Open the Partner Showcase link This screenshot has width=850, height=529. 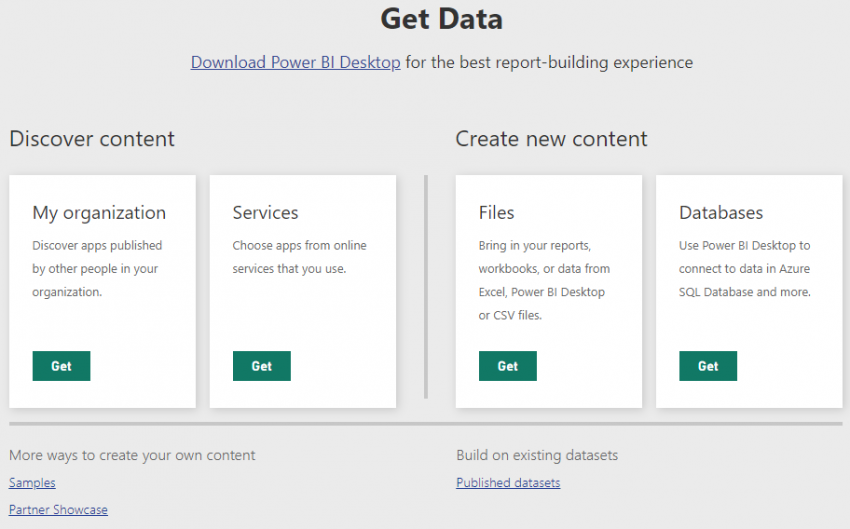click(x=58, y=509)
